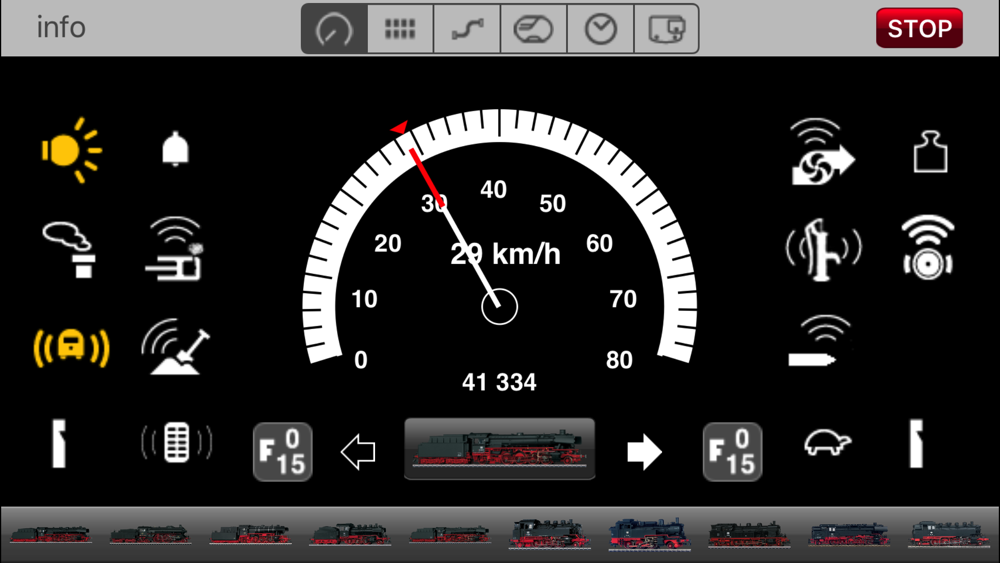Activate the smoke generator chimney icon
This screenshot has width=1000, height=563.
(x=70, y=249)
